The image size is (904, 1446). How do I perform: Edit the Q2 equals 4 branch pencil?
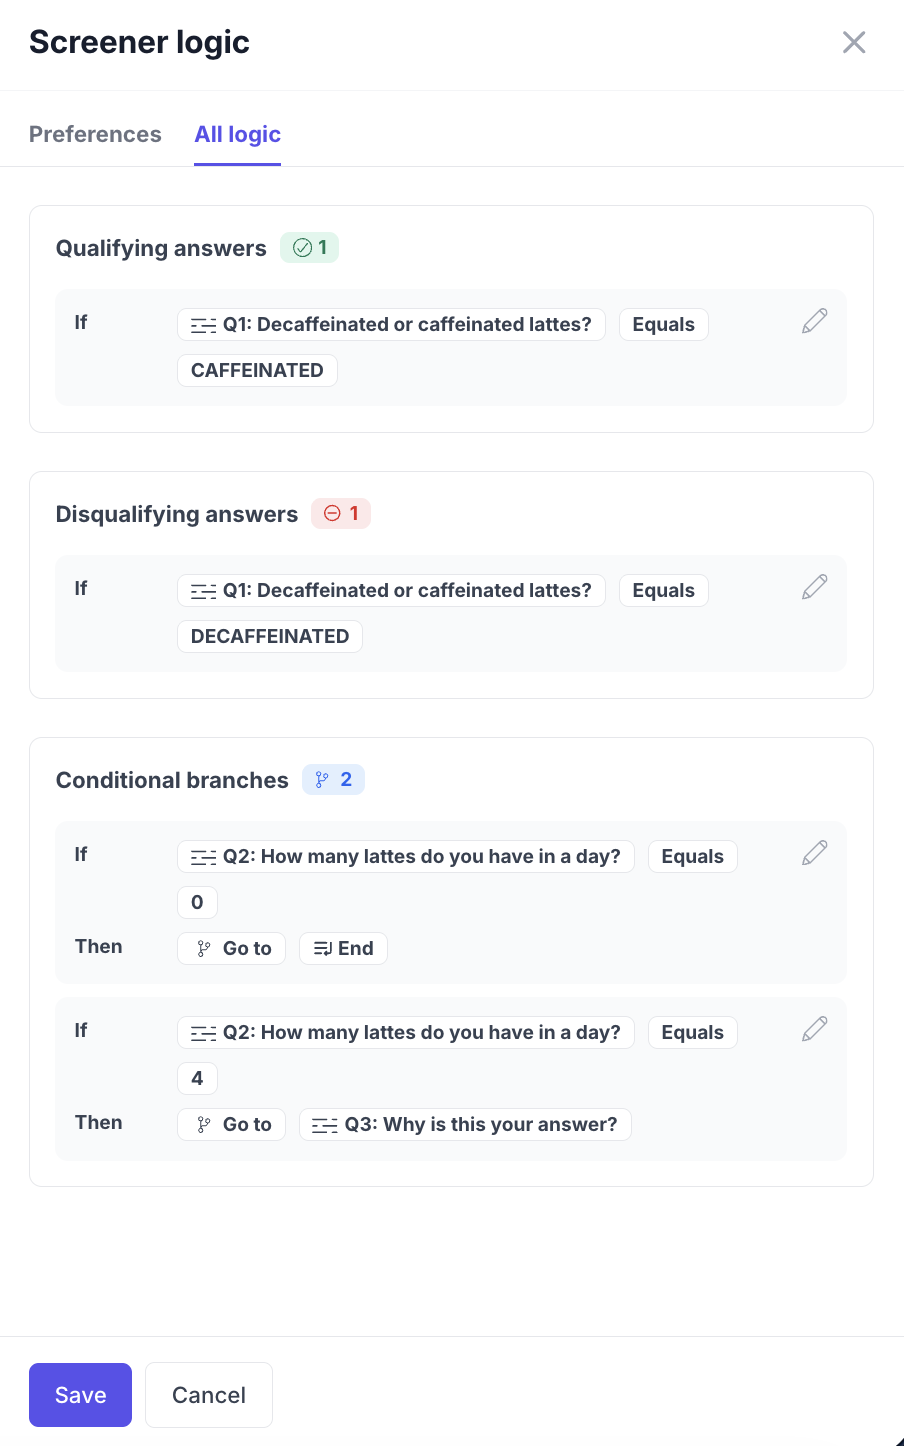[x=815, y=1029]
